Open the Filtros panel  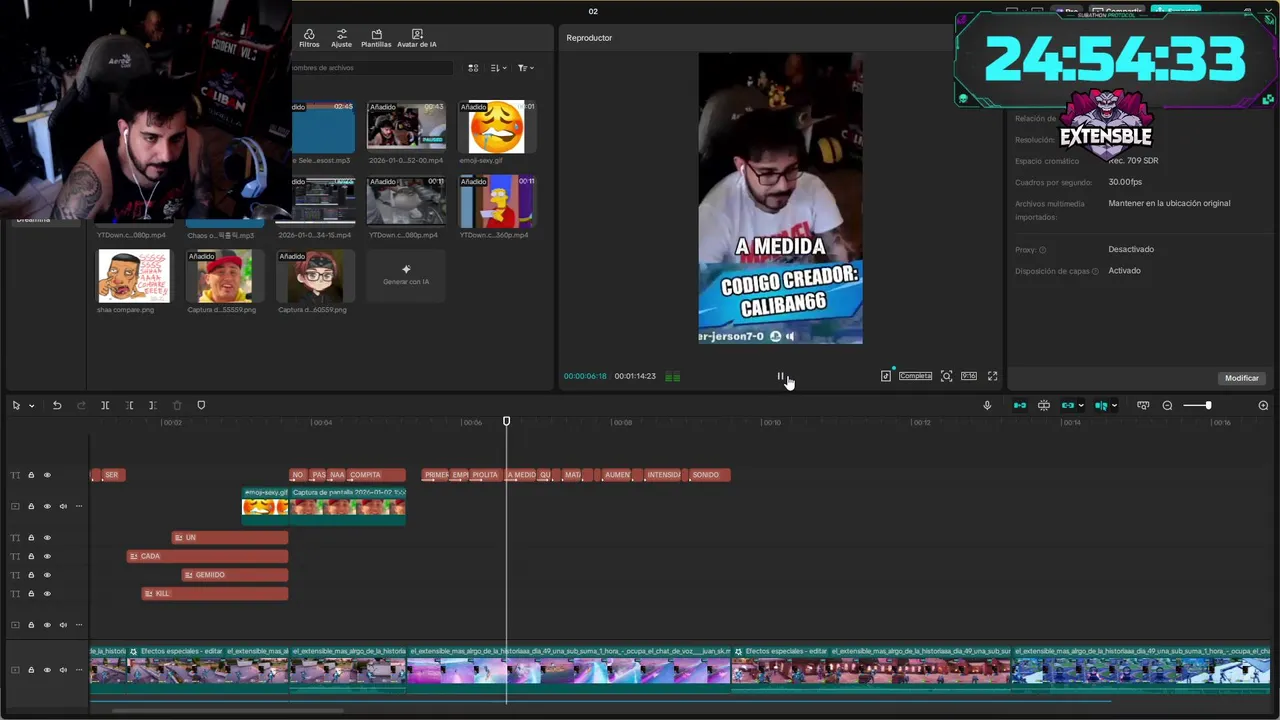point(309,38)
